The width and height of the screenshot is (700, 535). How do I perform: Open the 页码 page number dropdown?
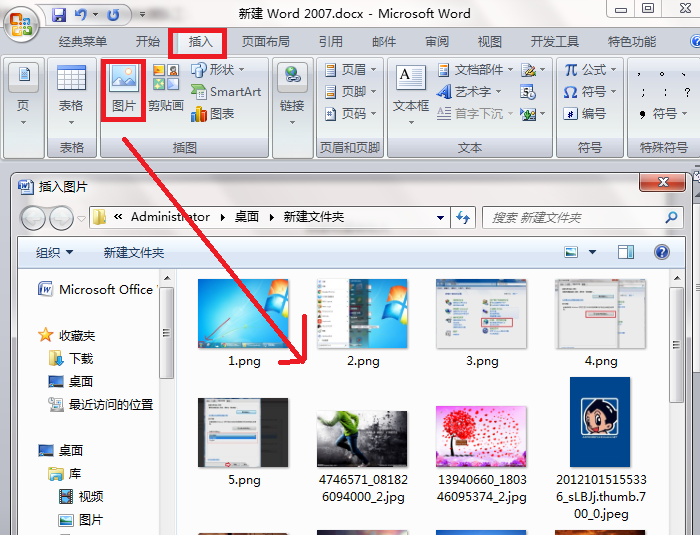coord(350,114)
